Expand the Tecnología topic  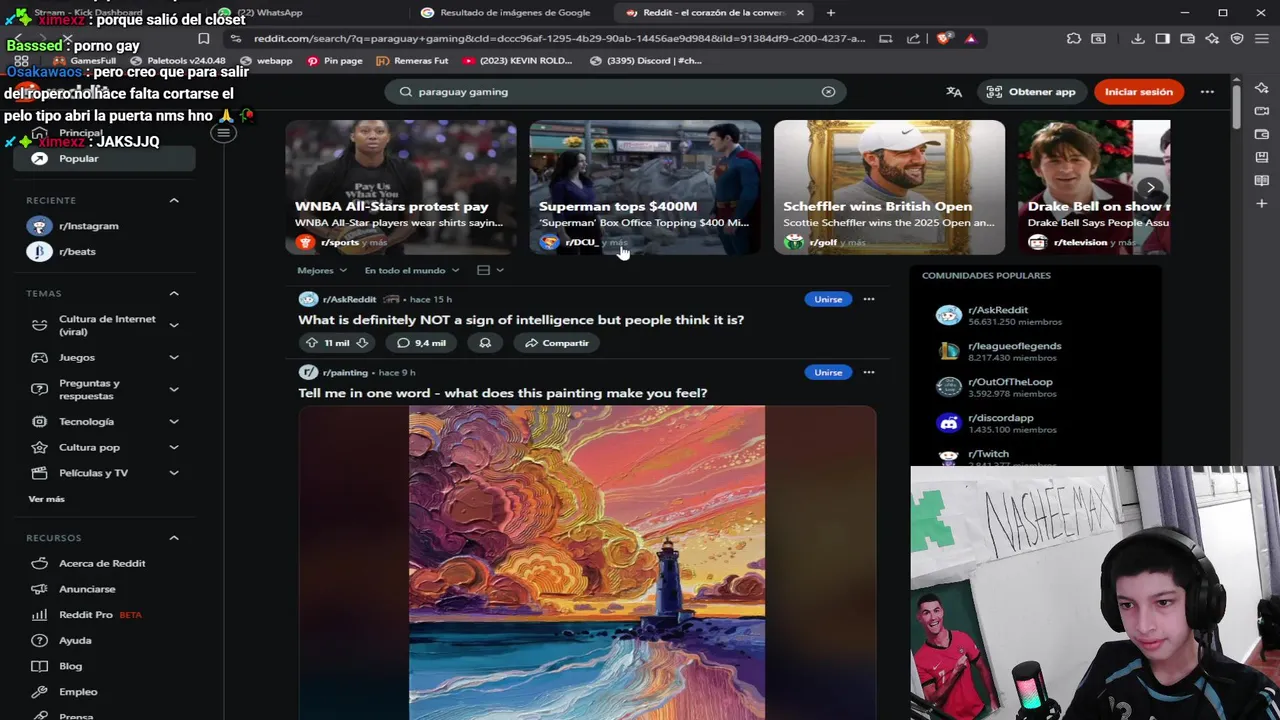click(174, 421)
